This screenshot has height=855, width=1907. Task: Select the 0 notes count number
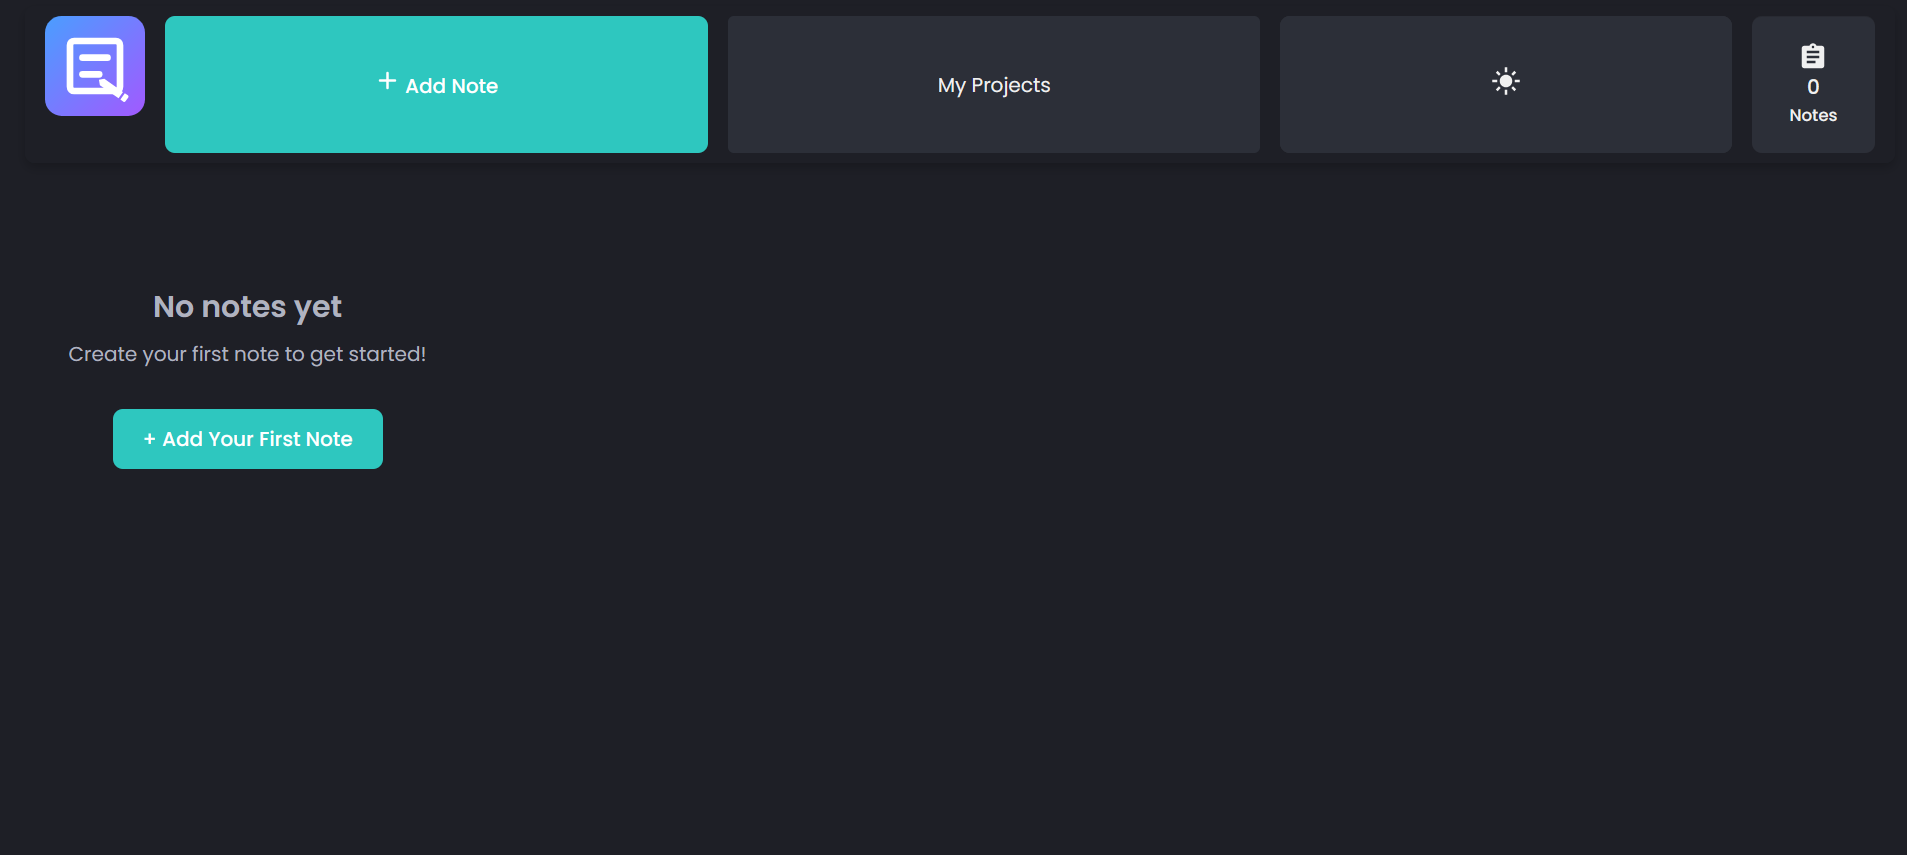(x=1812, y=87)
